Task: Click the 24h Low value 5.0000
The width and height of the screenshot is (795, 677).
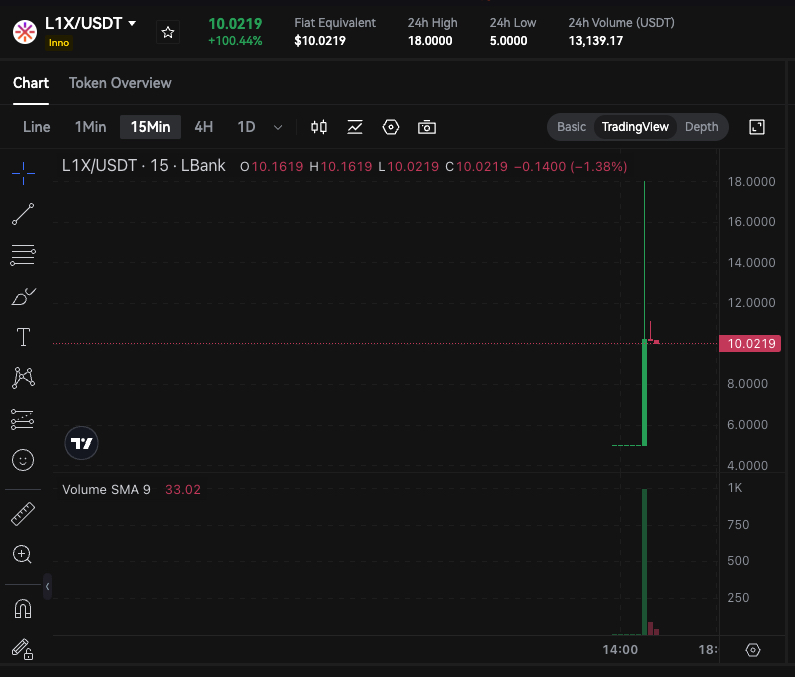Action: (509, 41)
